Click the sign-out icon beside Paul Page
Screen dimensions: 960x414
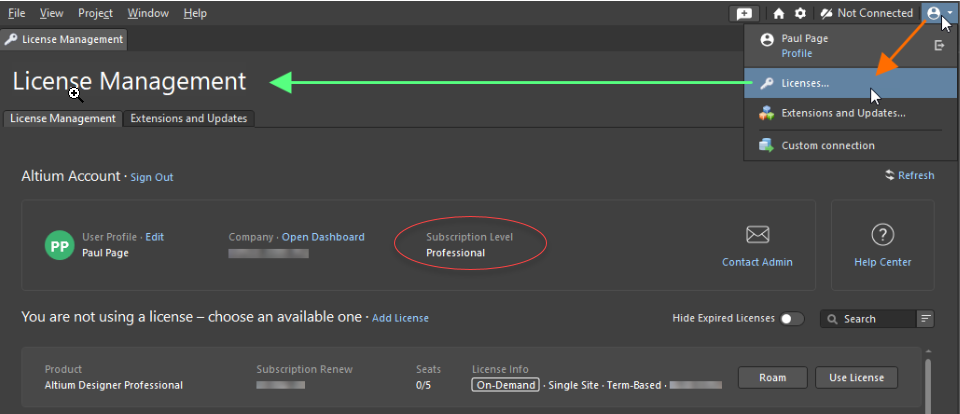938,45
